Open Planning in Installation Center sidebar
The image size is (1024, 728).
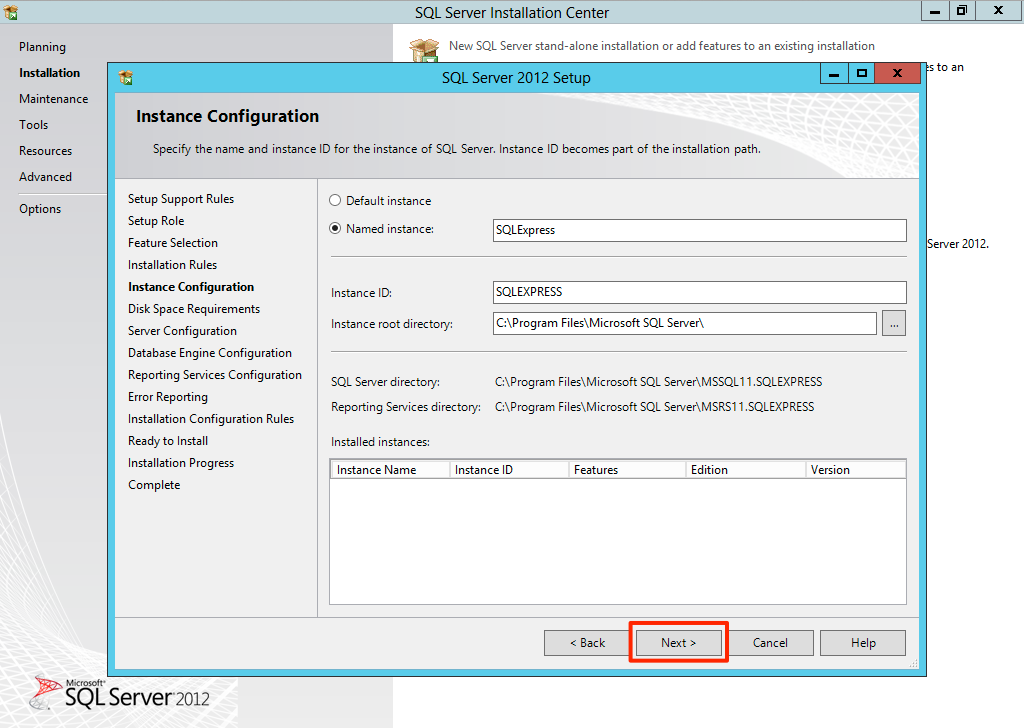point(42,47)
